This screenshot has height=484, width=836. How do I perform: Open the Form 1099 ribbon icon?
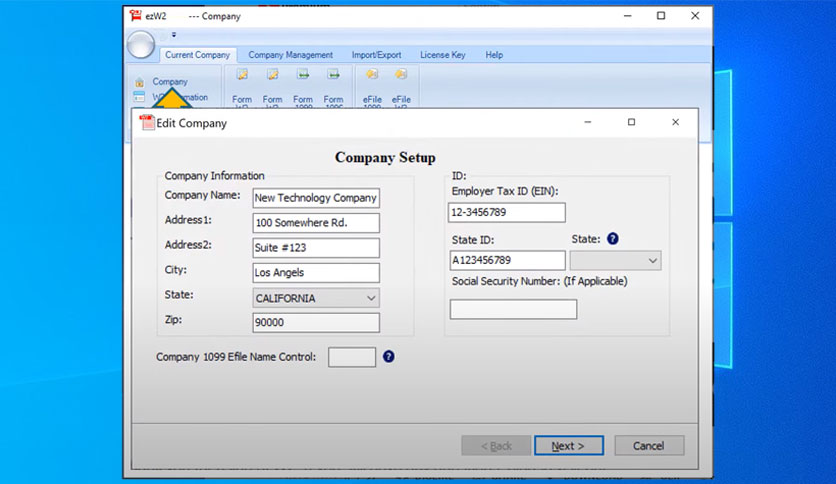[303, 75]
